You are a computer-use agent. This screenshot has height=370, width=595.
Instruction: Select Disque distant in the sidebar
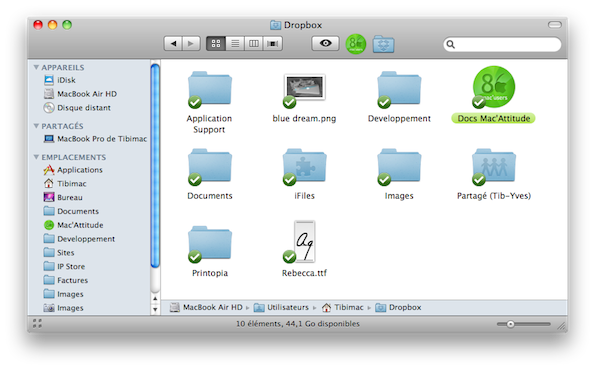point(77,108)
